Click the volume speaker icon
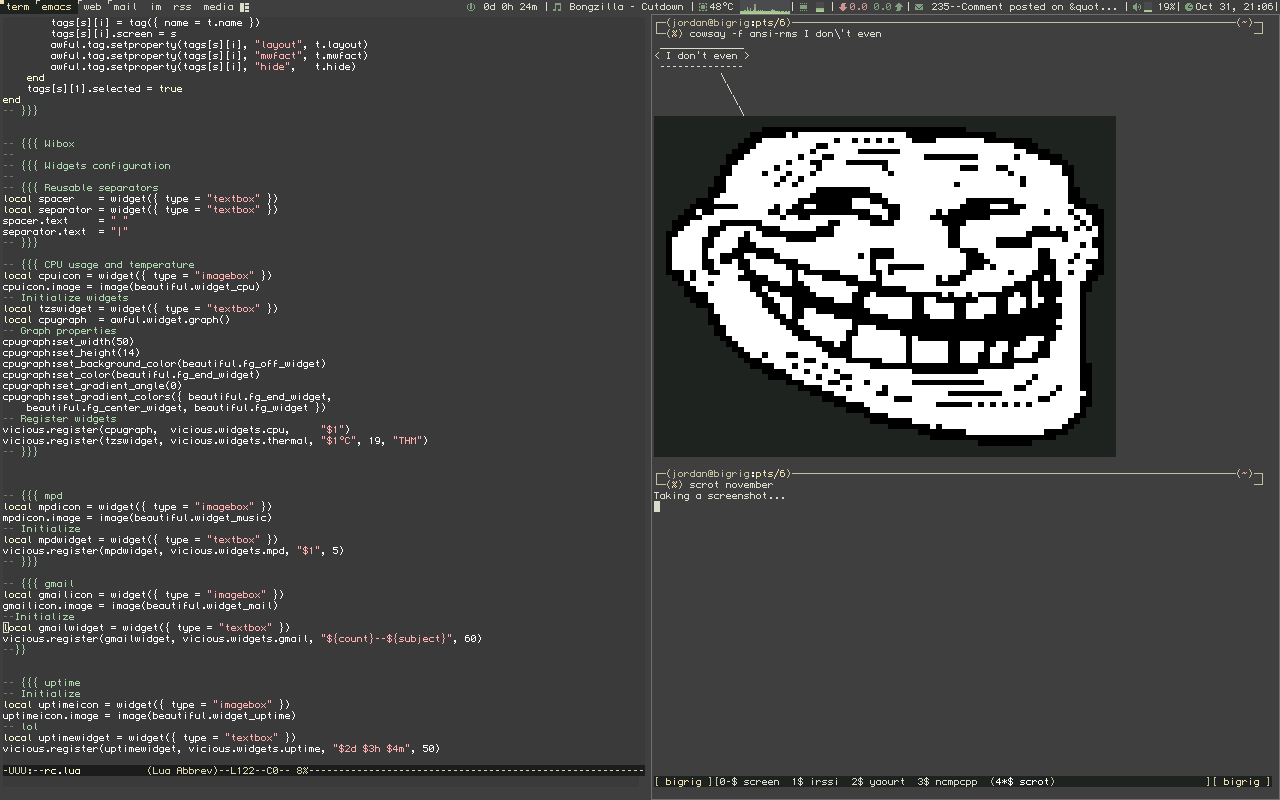Viewport: 1280px width, 800px height. [1136, 7]
